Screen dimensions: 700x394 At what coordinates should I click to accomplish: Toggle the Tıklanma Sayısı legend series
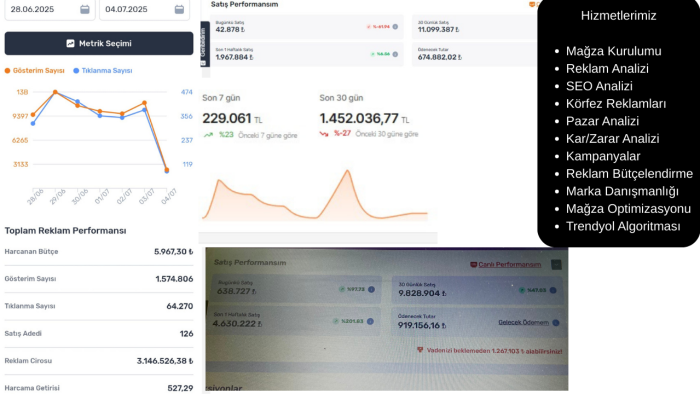click(x=103, y=71)
